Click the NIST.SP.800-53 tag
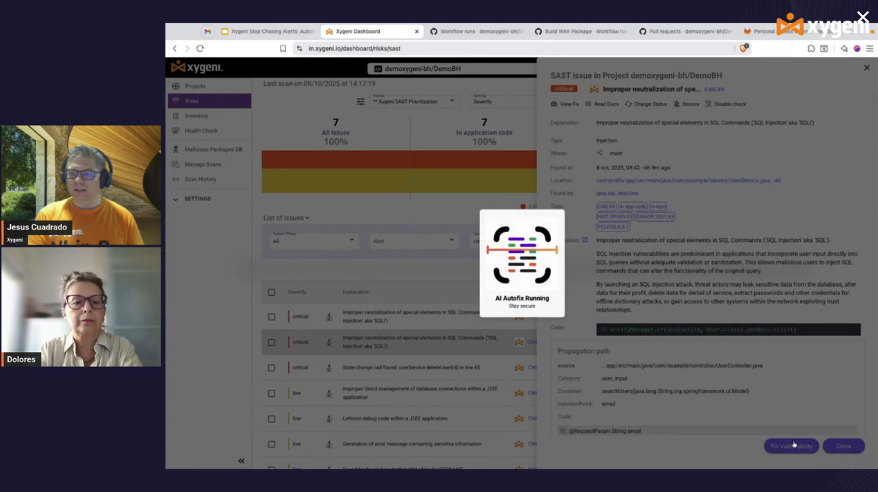 pyautogui.click(x=615, y=217)
